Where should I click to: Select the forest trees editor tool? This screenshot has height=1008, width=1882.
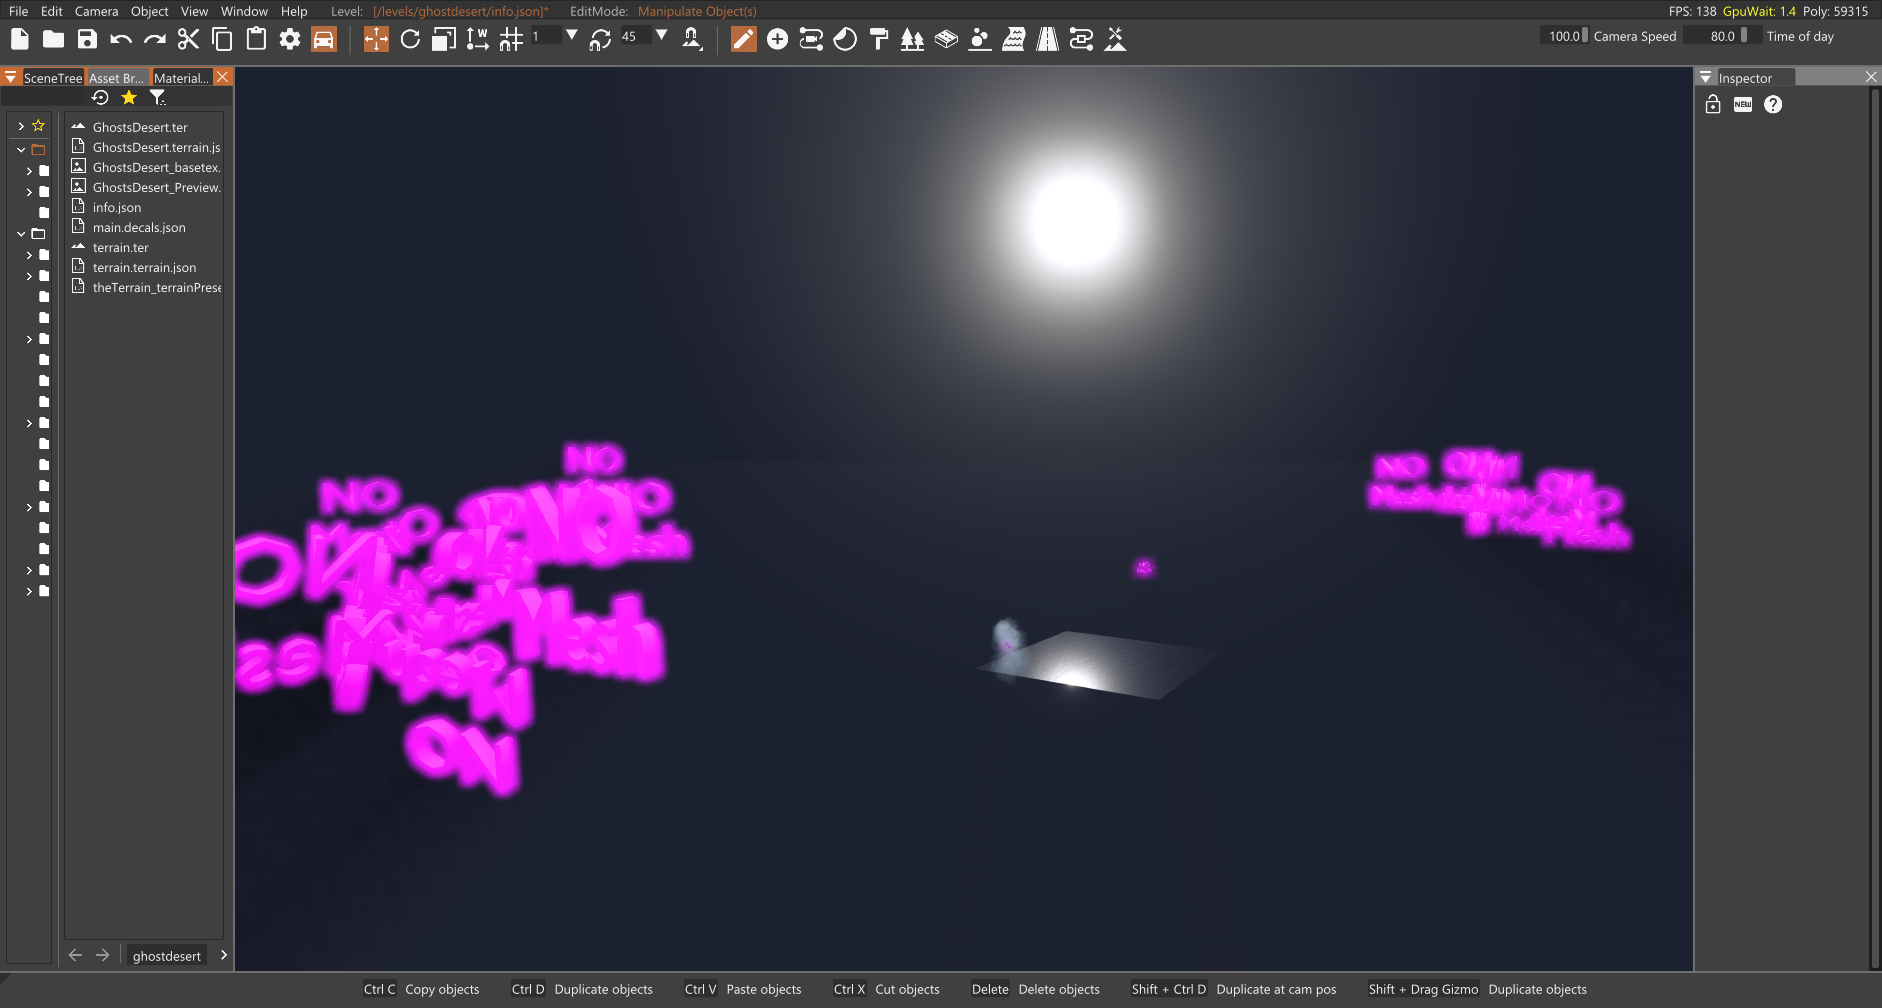point(912,39)
